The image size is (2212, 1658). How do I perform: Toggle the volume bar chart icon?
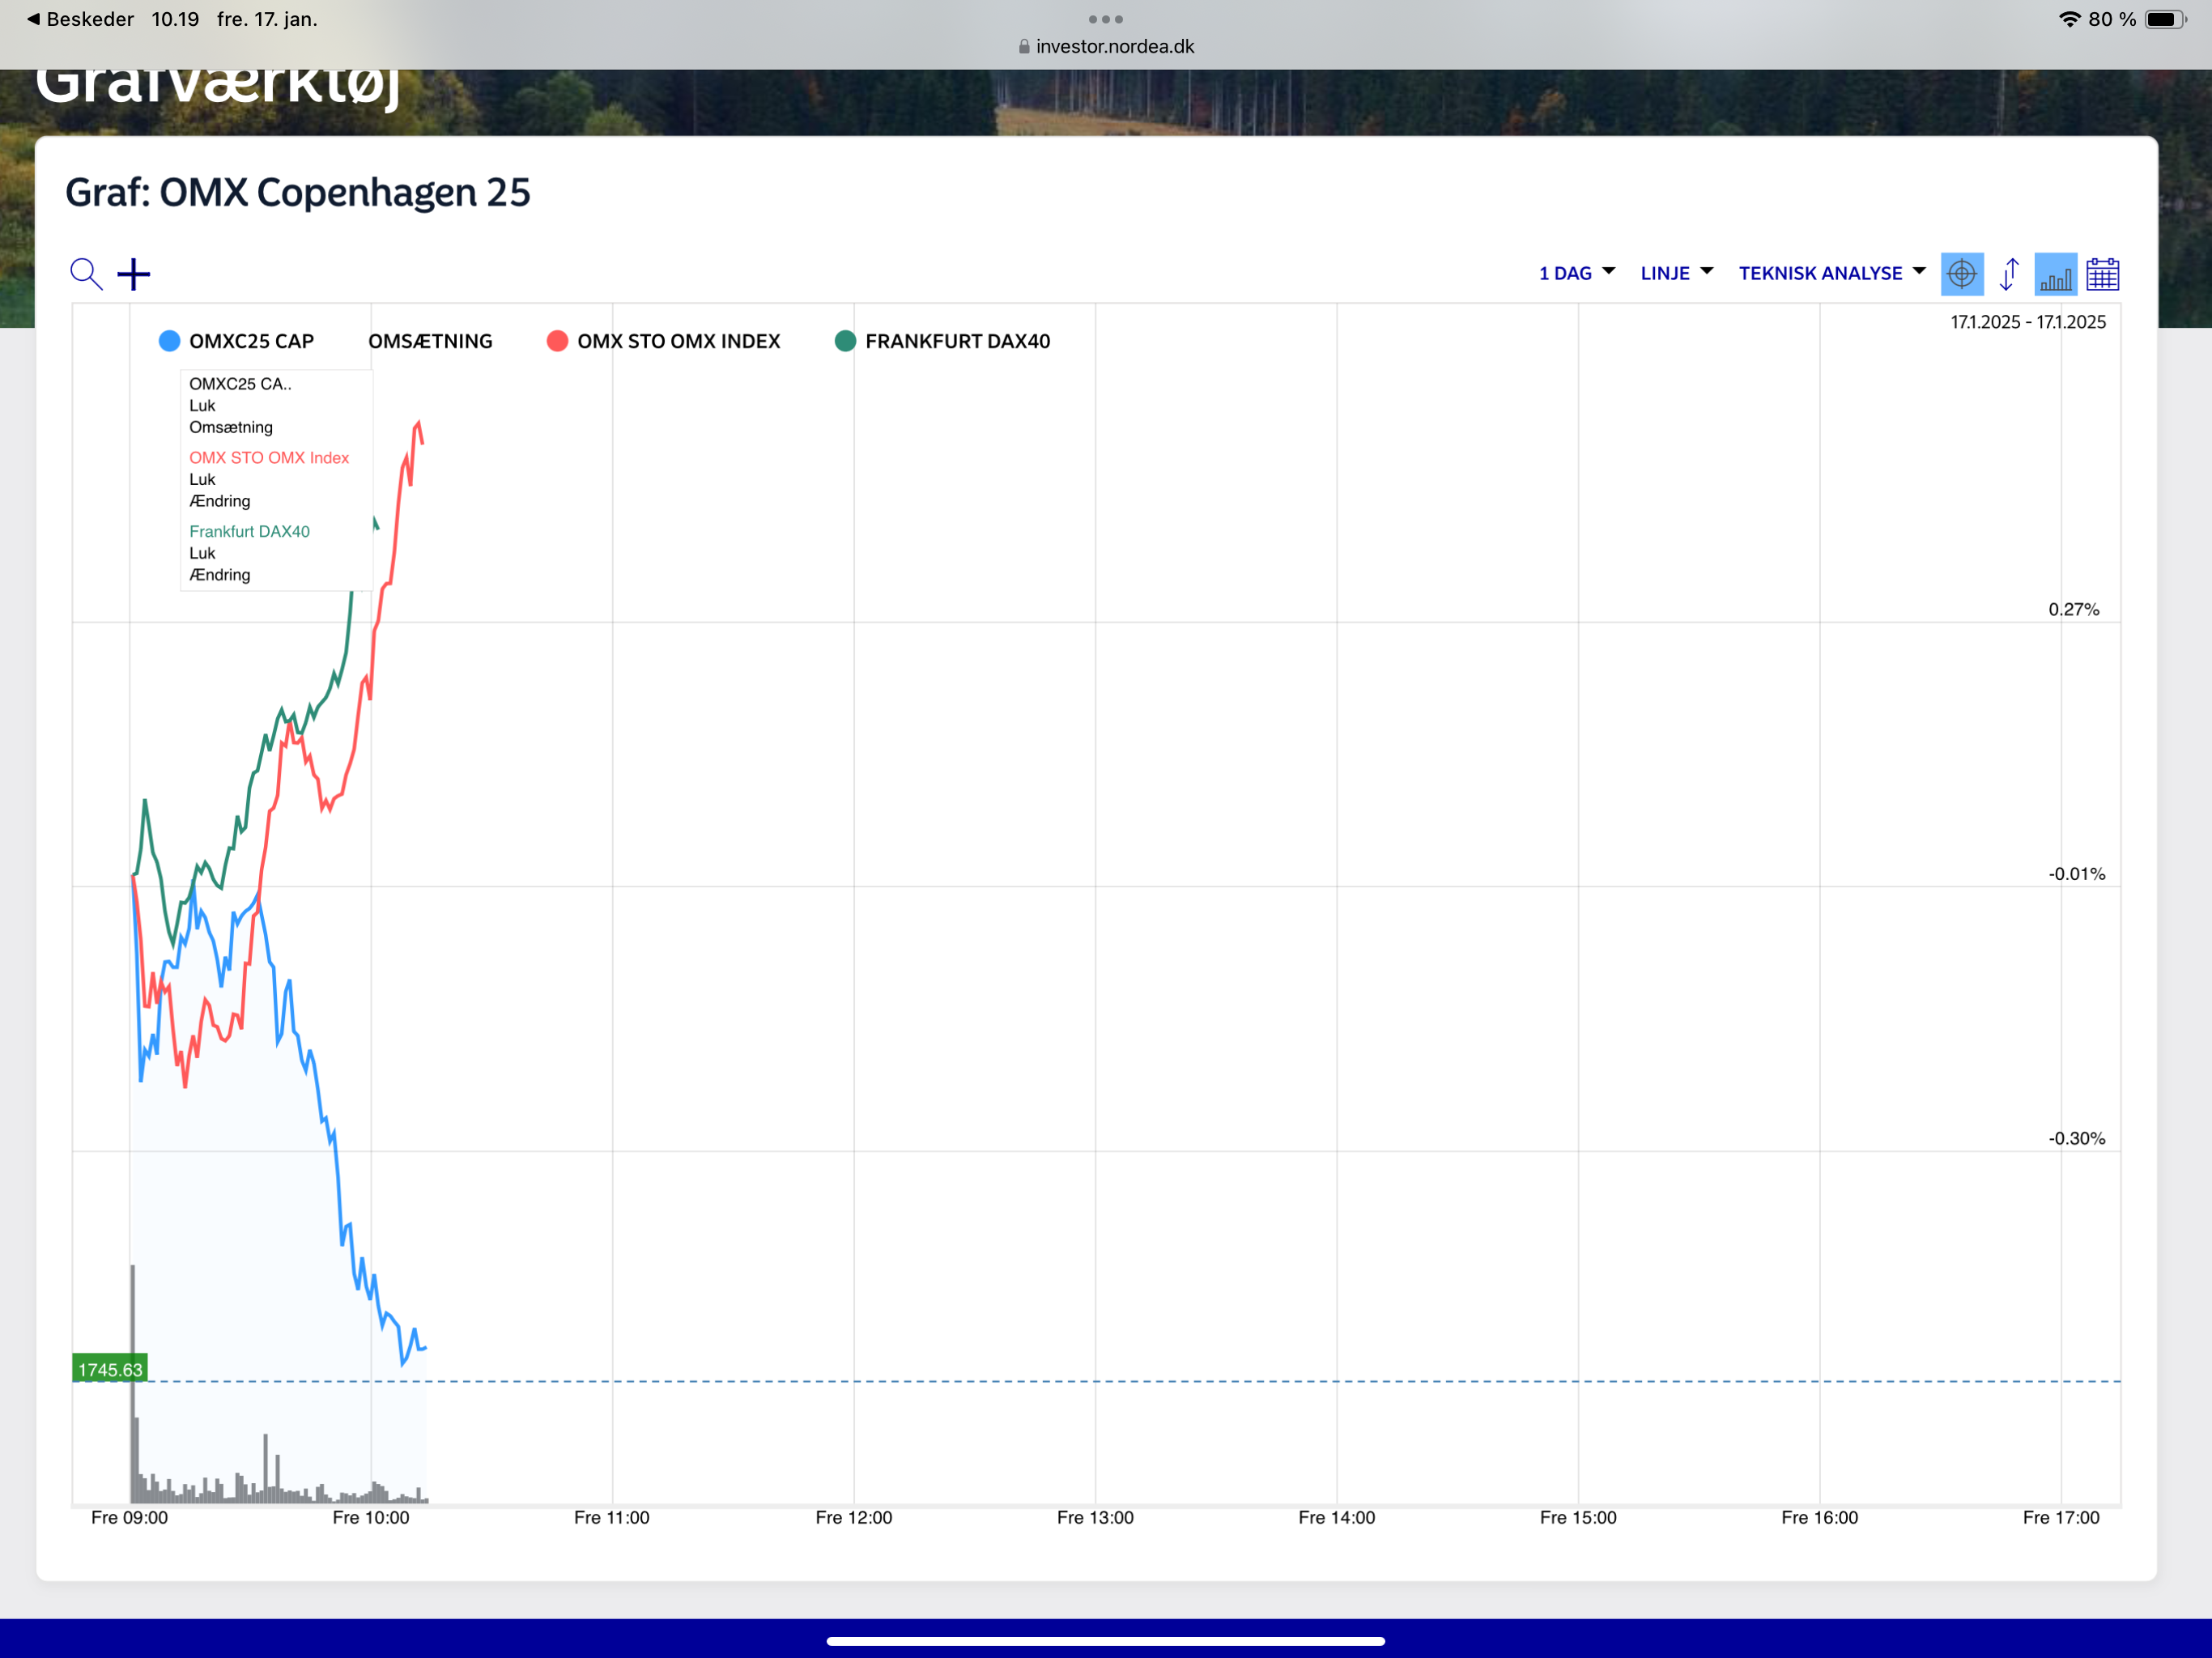[x=2055, y=274]
